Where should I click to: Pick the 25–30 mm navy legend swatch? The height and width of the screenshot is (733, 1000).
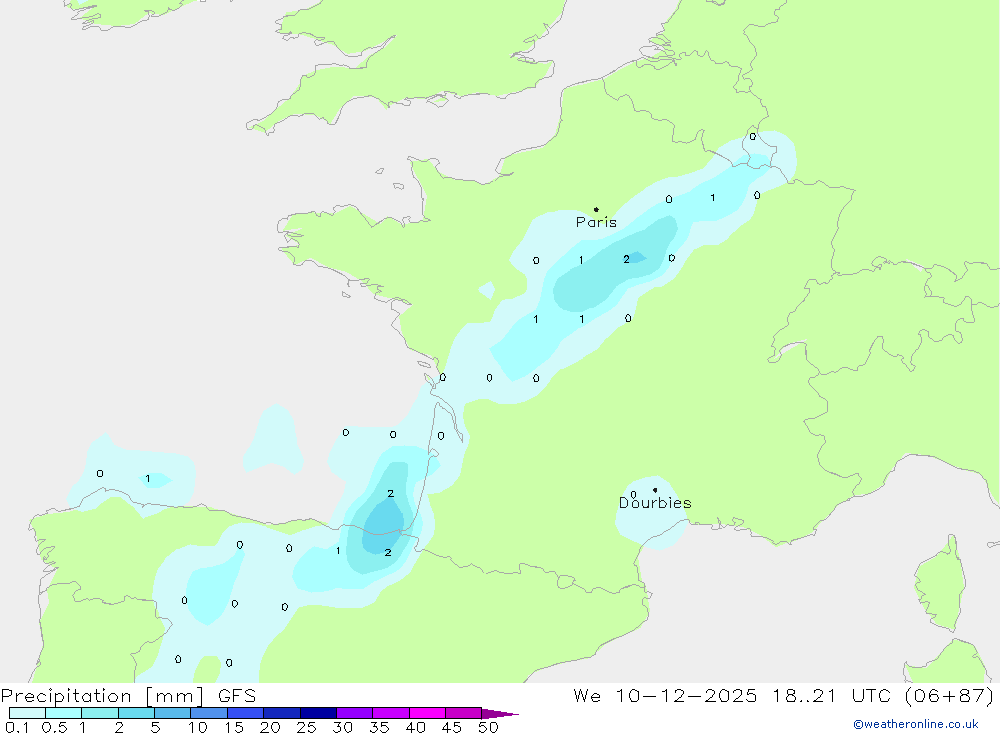click(318, 713)
